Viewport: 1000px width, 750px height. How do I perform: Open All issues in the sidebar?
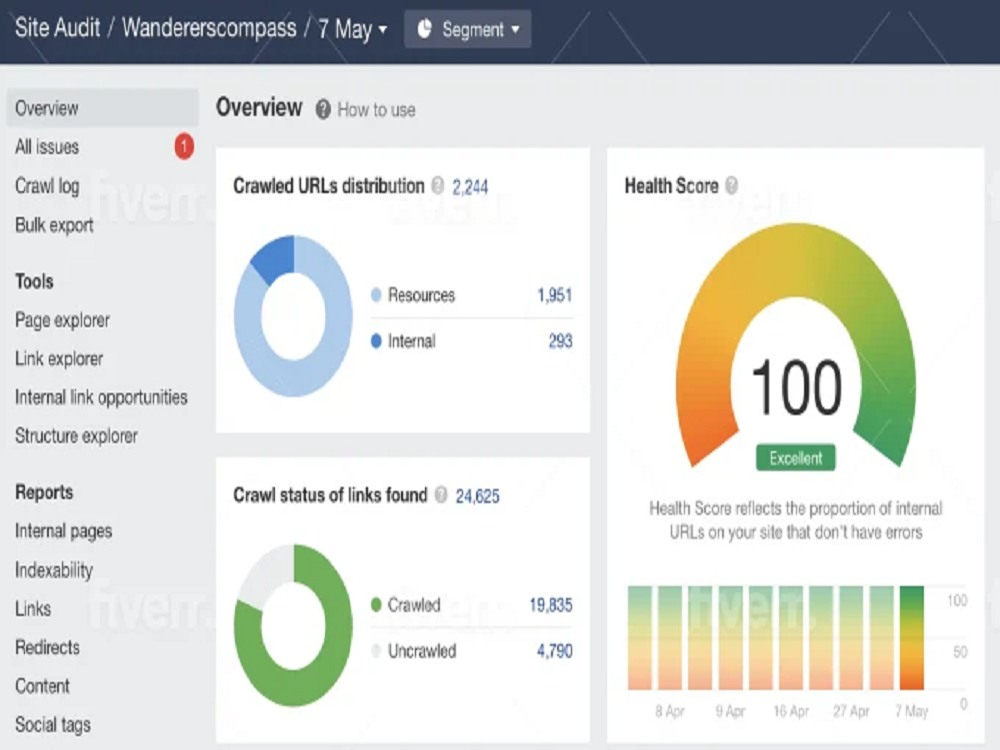tap(47, 147)
